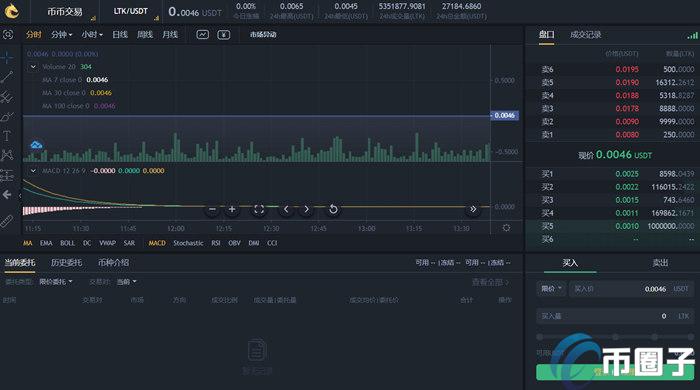This screenshot has height=390, width=700.
Task: Collapse the Volume indicator legend
Action: [x=33, y=66]
